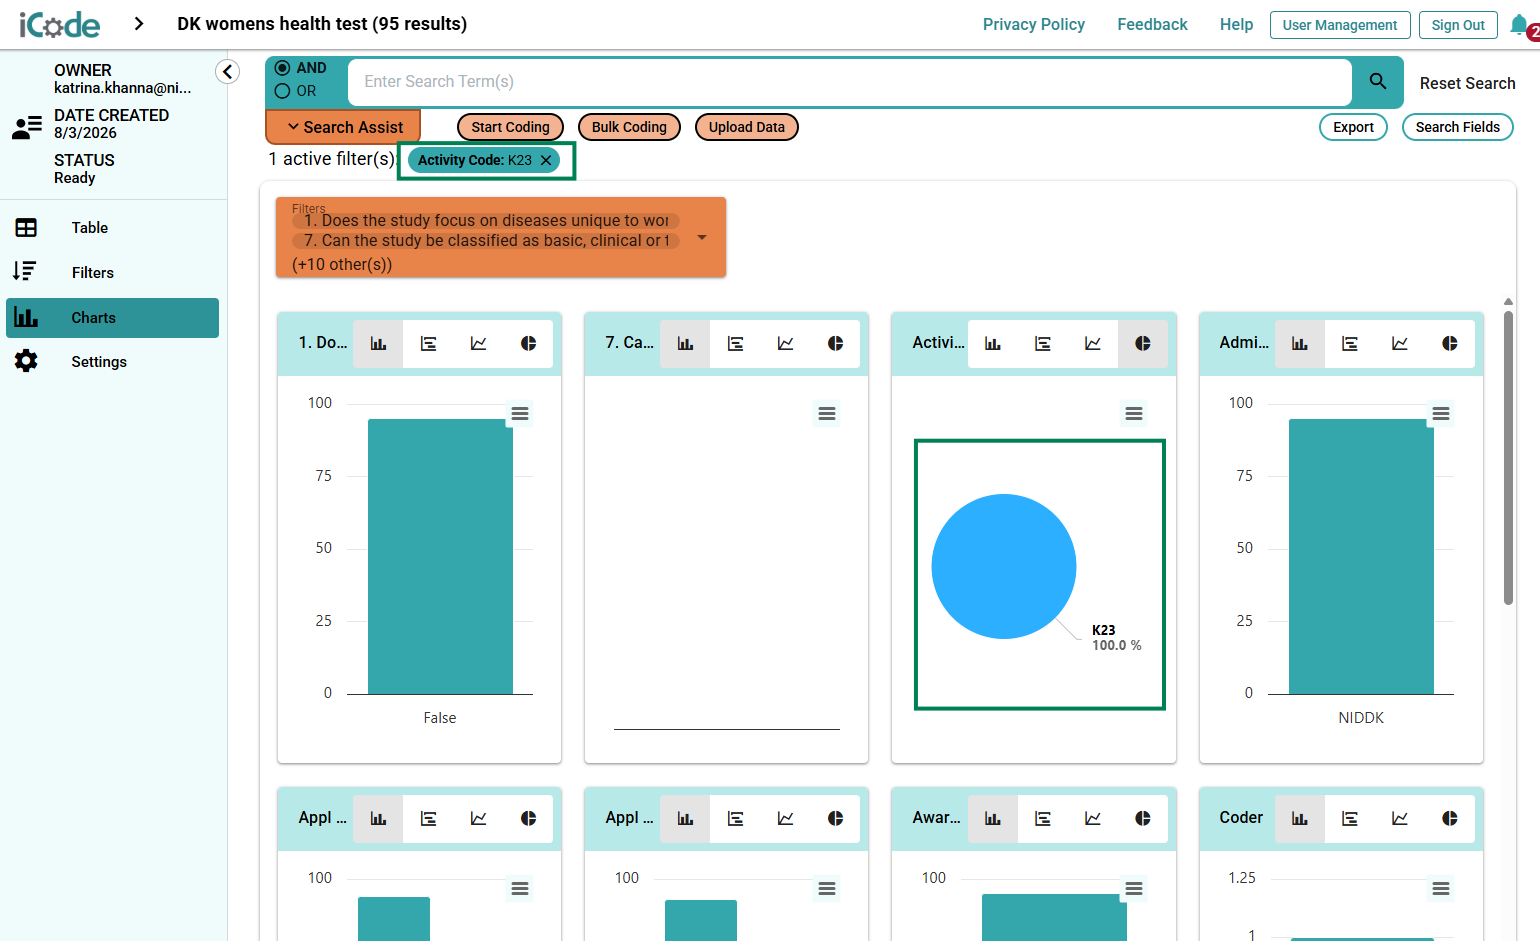Viewport: 1540px width, 941px height.
Task: Click the search magnifier icon
Action: click(x=1378, y=82)
